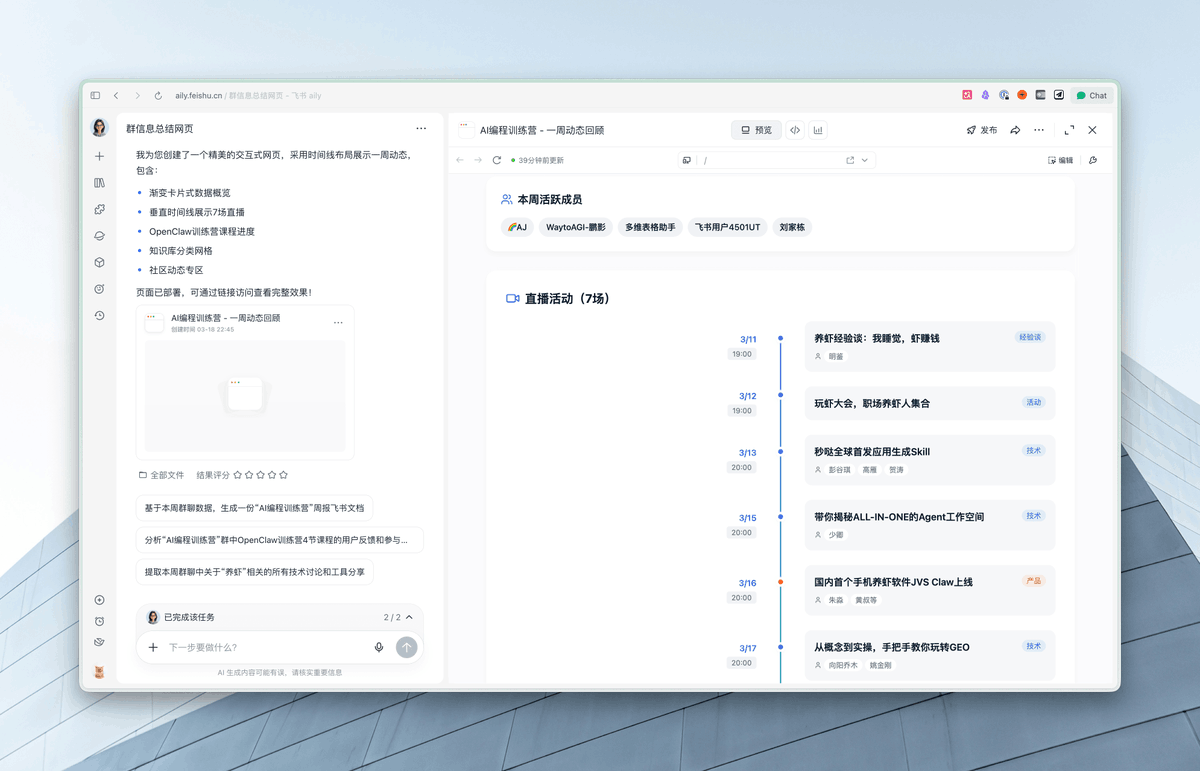Select the 全部文件 tab
1200x771 pixels.
pos(162,474)
